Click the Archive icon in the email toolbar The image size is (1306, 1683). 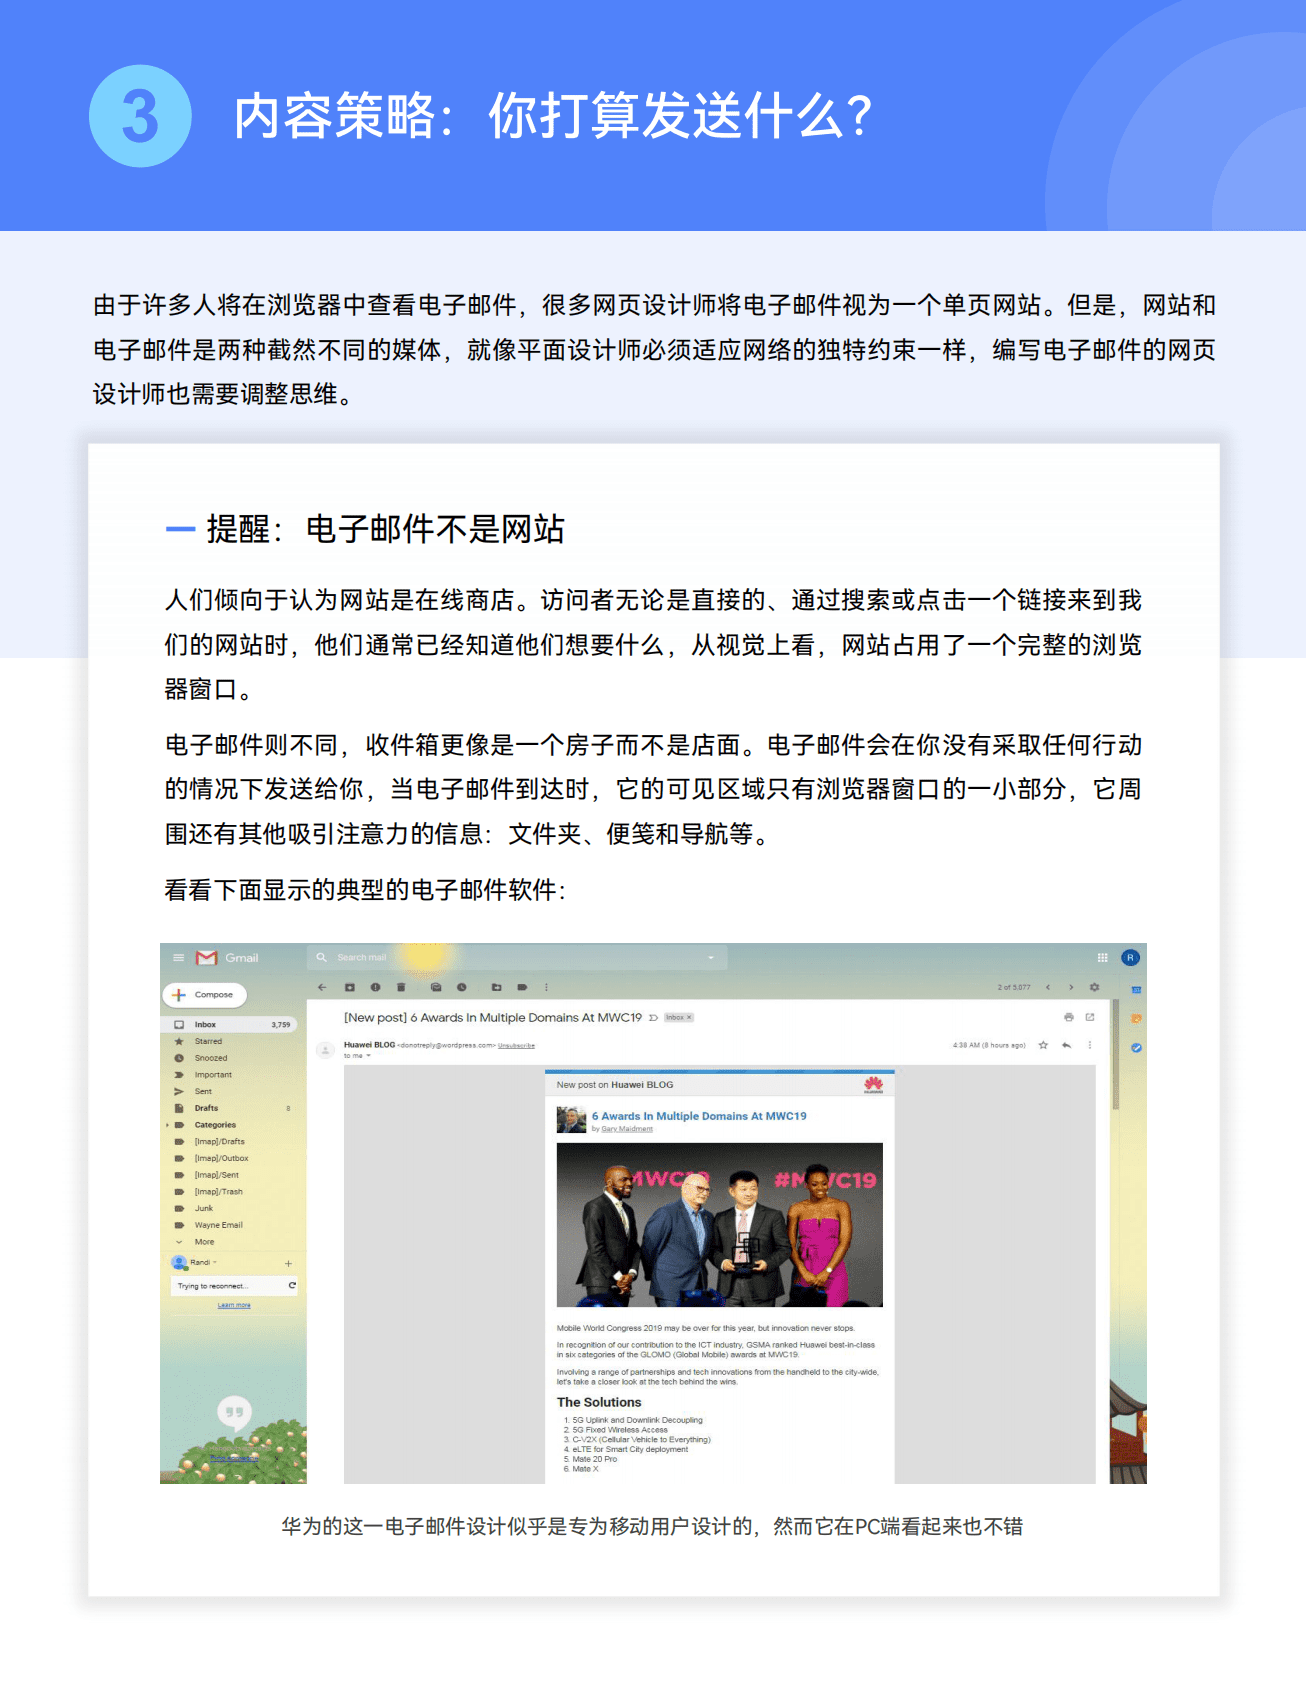(x=350, y=987)
